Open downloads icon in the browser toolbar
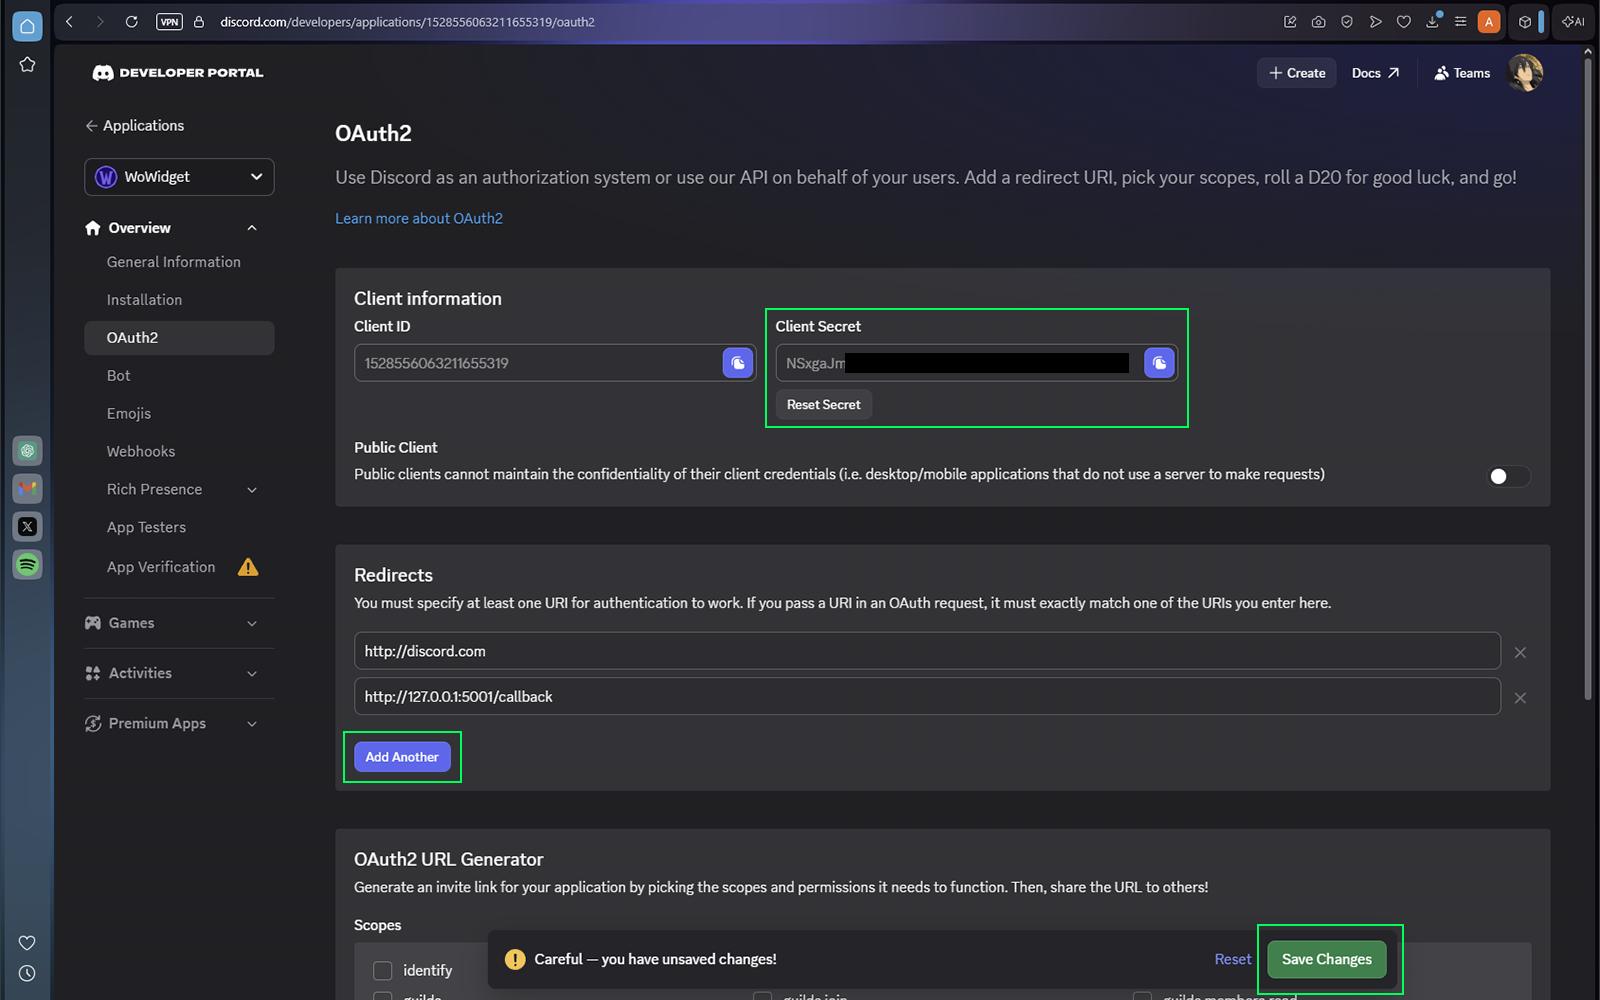 1433,21
